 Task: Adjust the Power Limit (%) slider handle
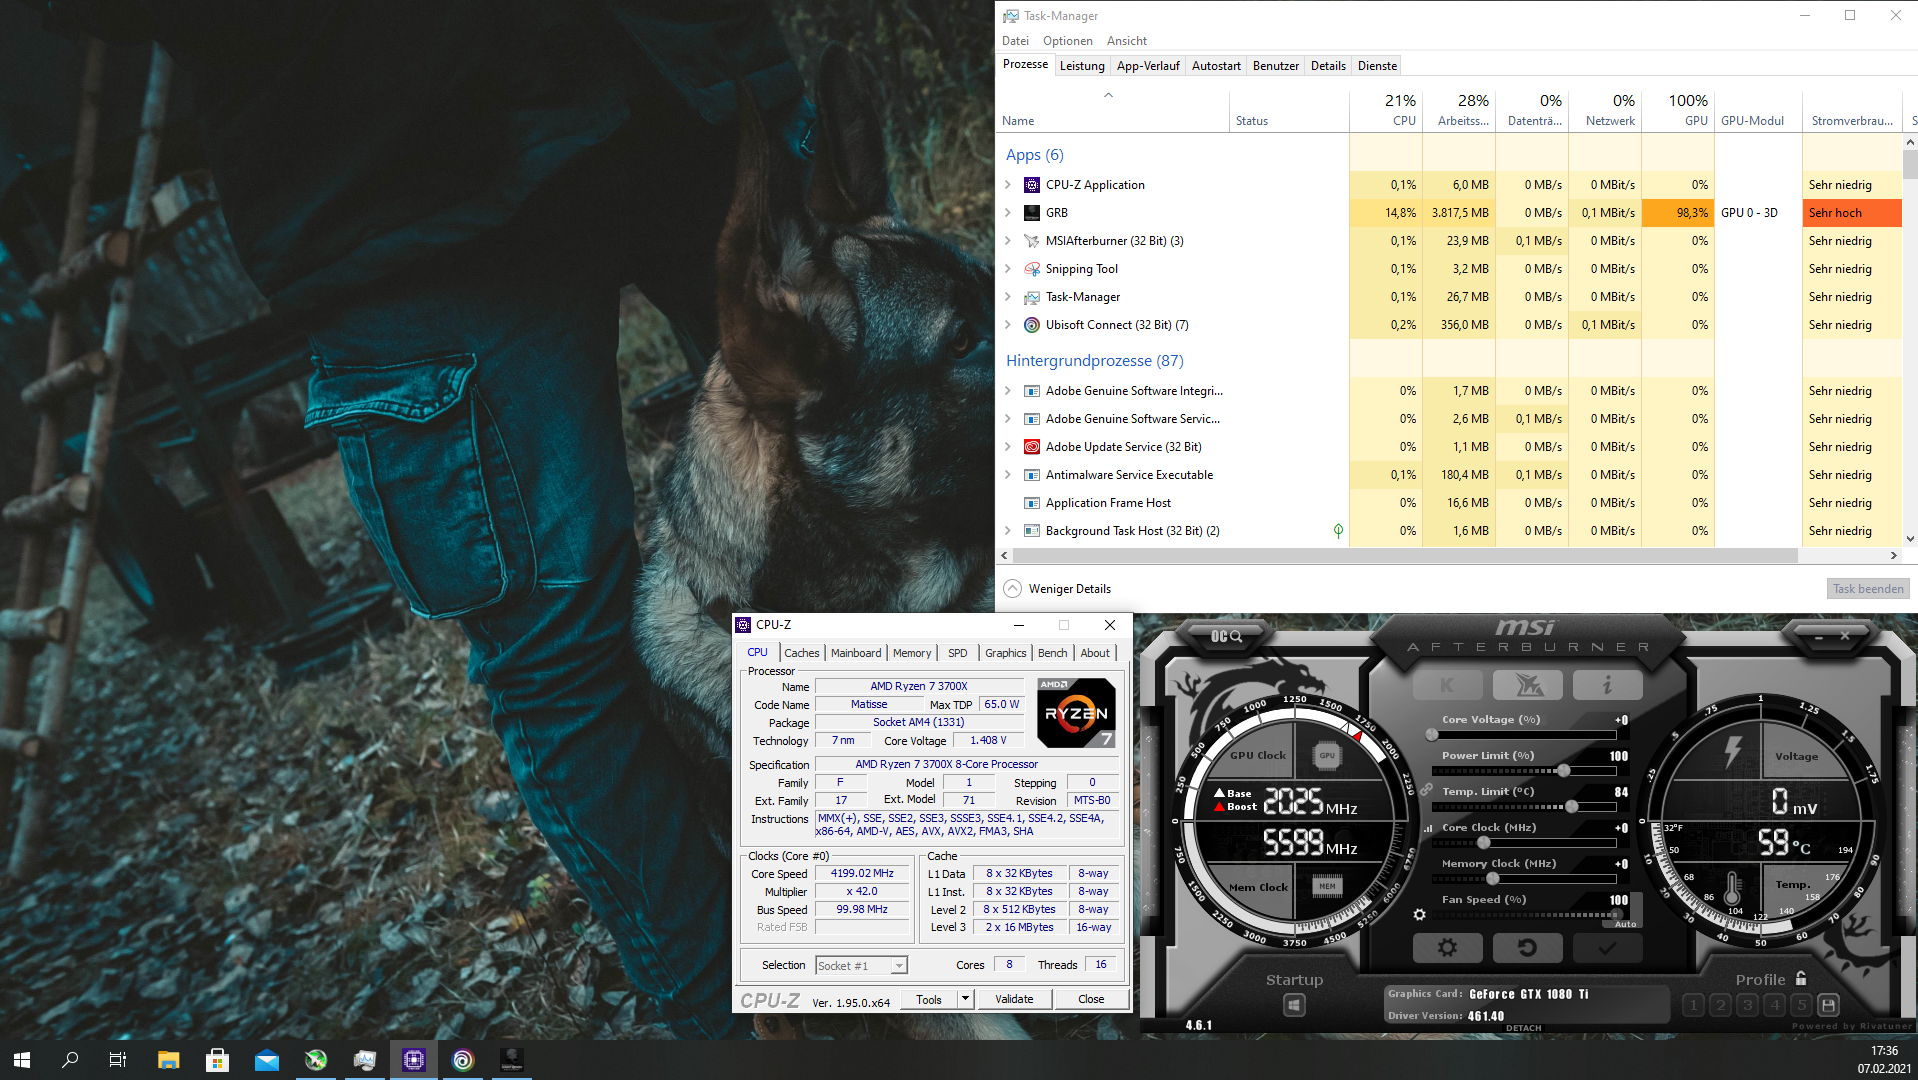pyautogui.click(x=1563, y=770)
